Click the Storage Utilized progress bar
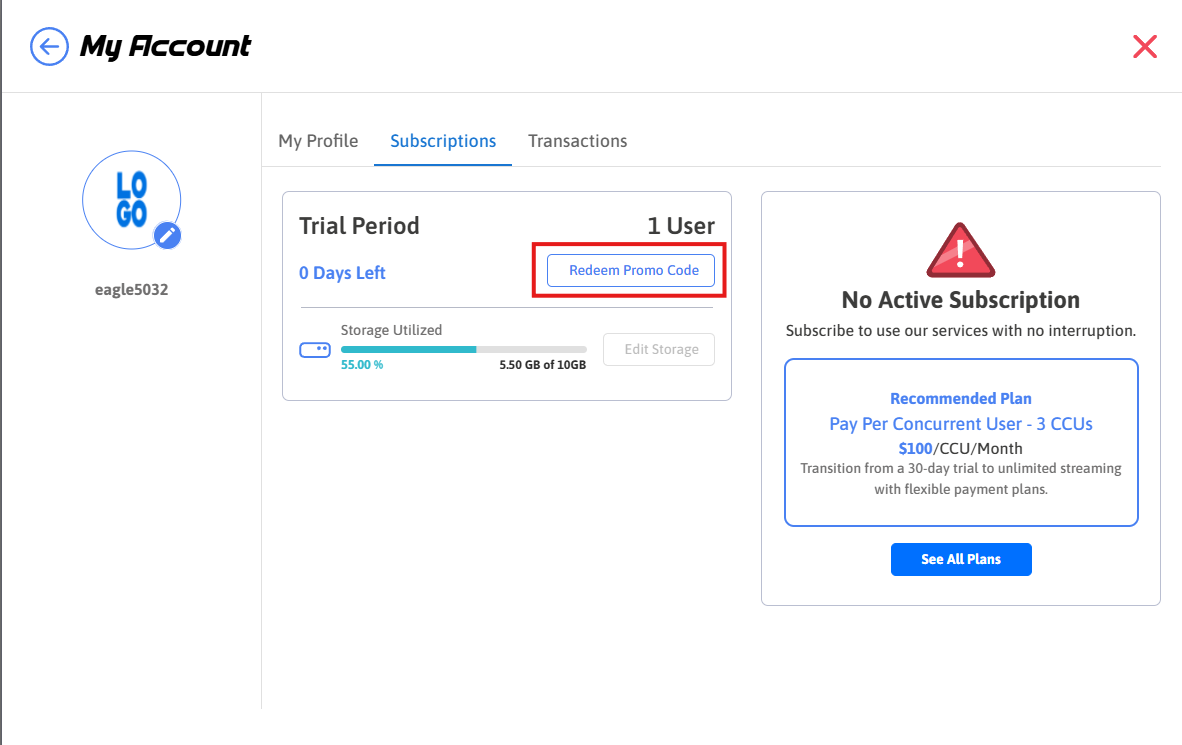 tap(463, 349)
